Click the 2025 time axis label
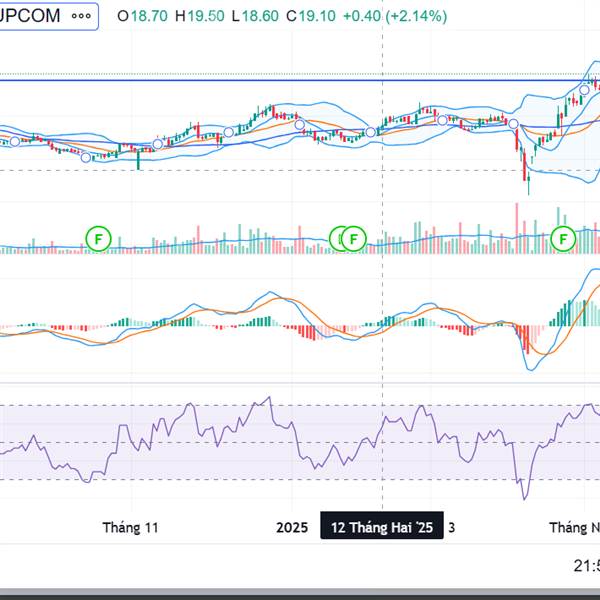The height and width of the screenshot is (600, 600). point(292,527)
